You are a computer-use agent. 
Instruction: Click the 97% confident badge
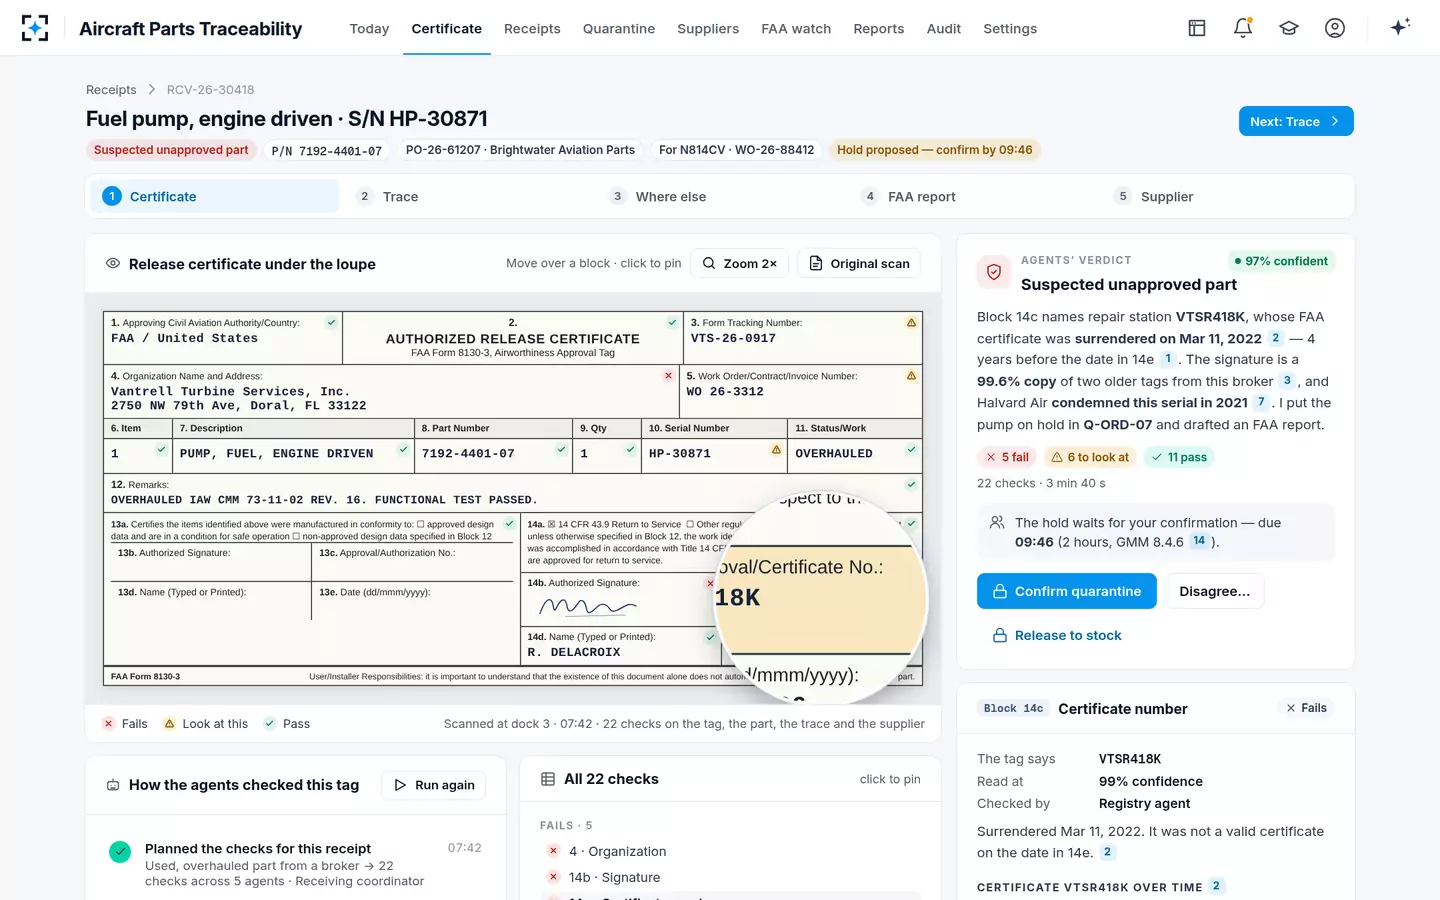point(1281,261)
